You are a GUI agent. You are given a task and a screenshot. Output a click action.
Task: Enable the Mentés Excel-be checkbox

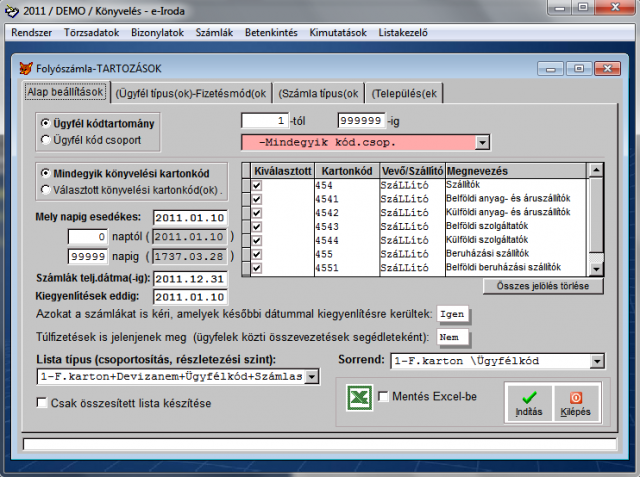coord(384,398)
